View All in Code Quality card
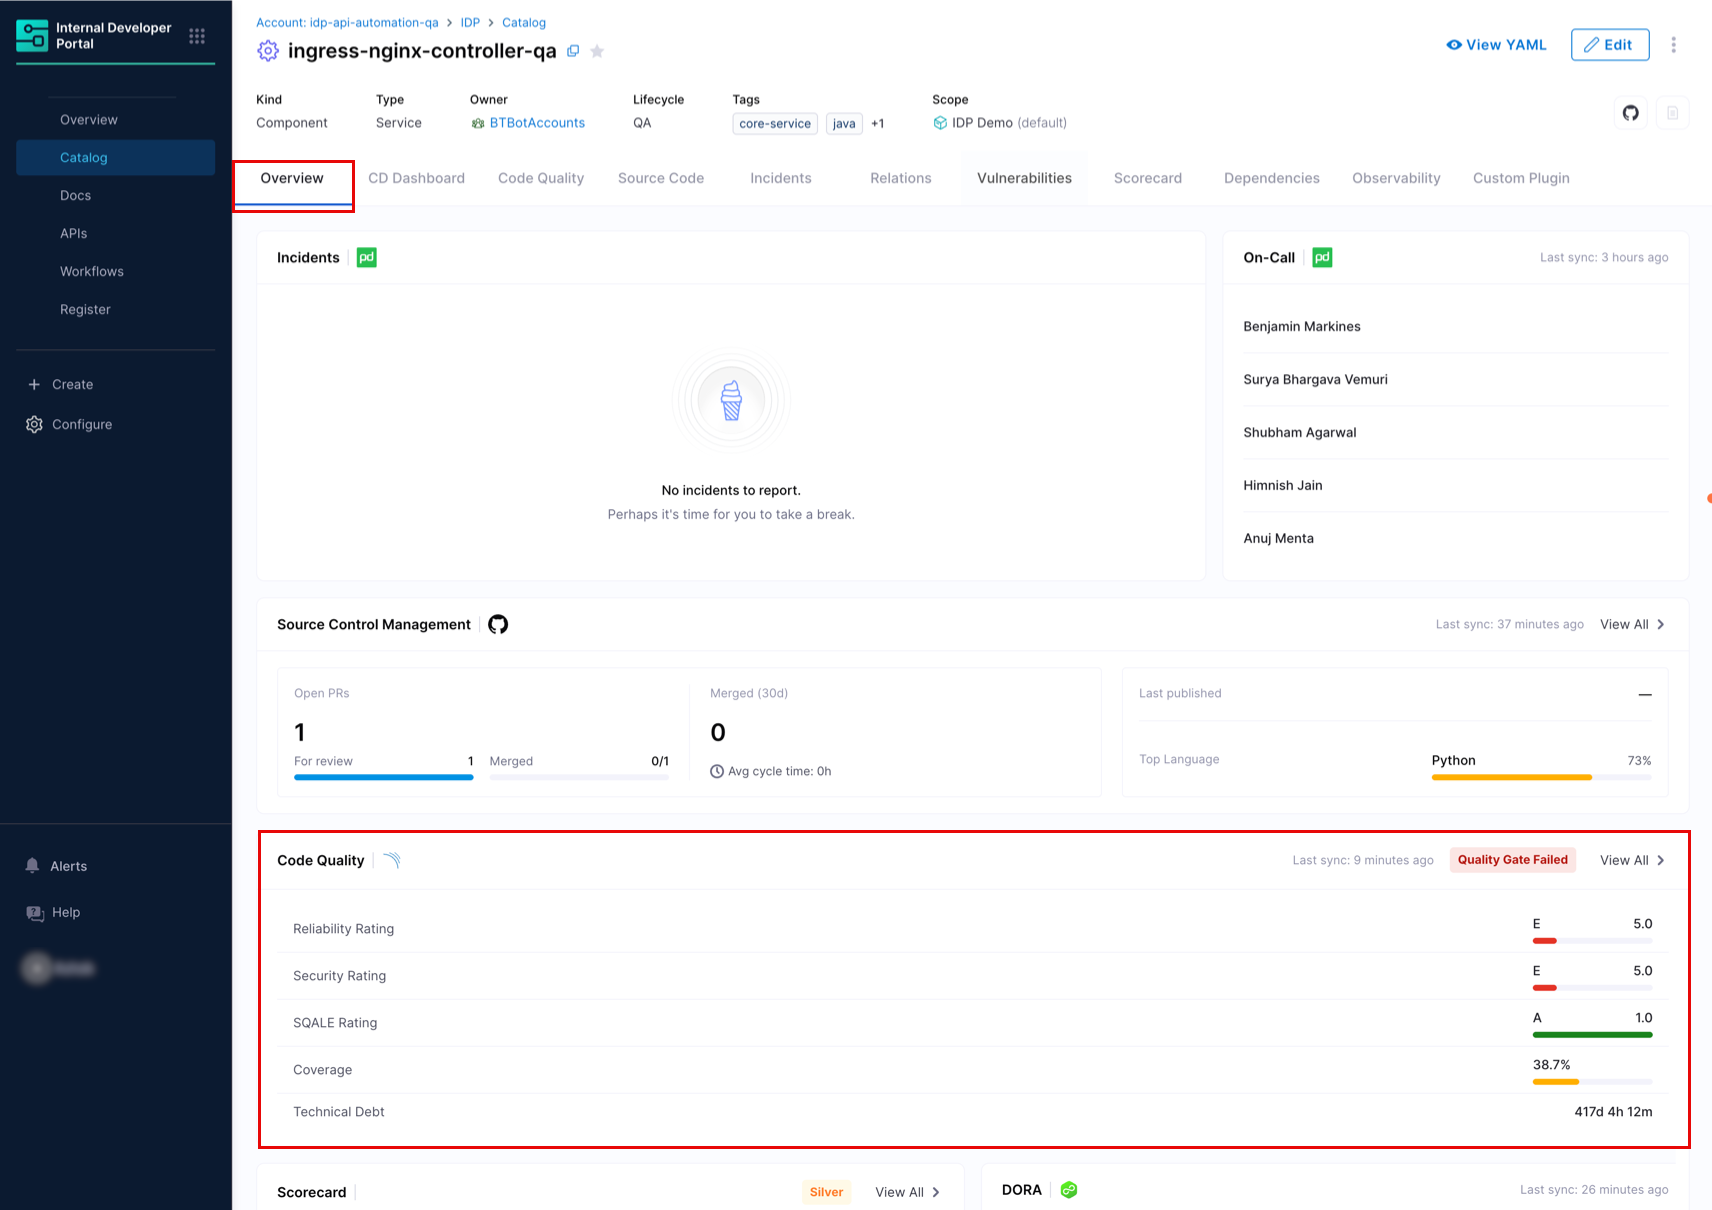 [x=1632, y=860]
